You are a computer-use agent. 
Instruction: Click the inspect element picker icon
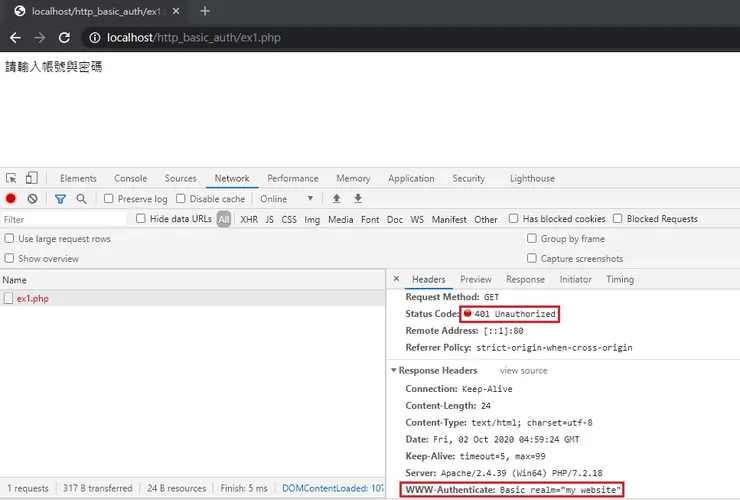11,178
